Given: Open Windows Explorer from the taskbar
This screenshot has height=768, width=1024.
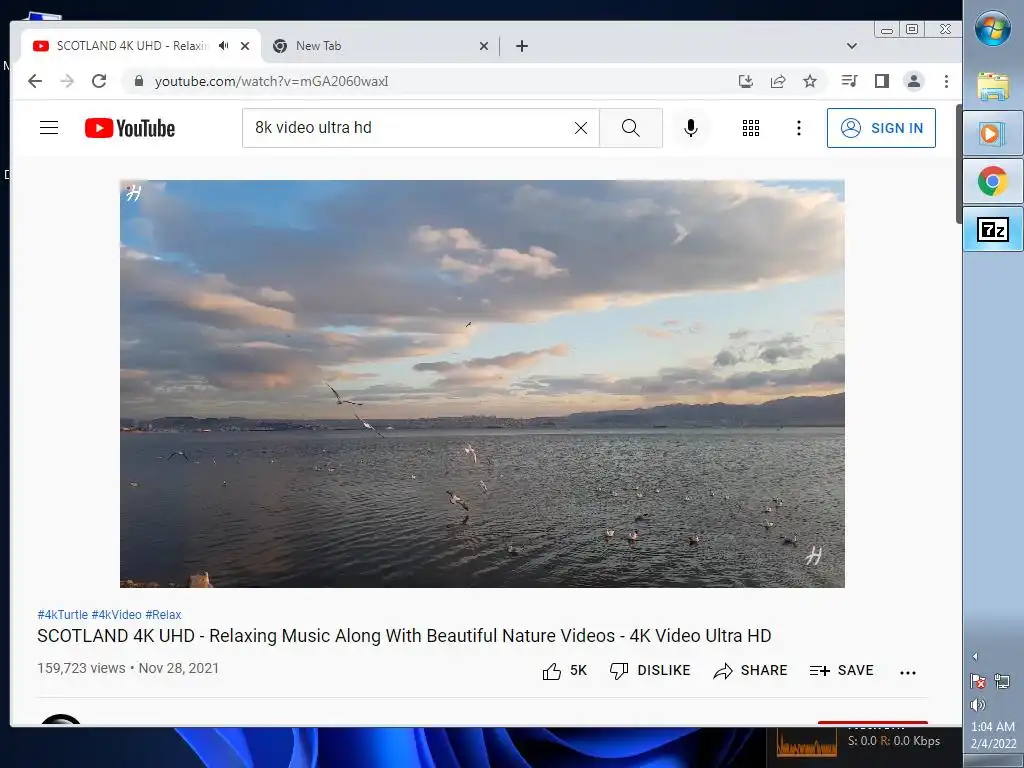Looking at the screenshot, I should (993, 86).
